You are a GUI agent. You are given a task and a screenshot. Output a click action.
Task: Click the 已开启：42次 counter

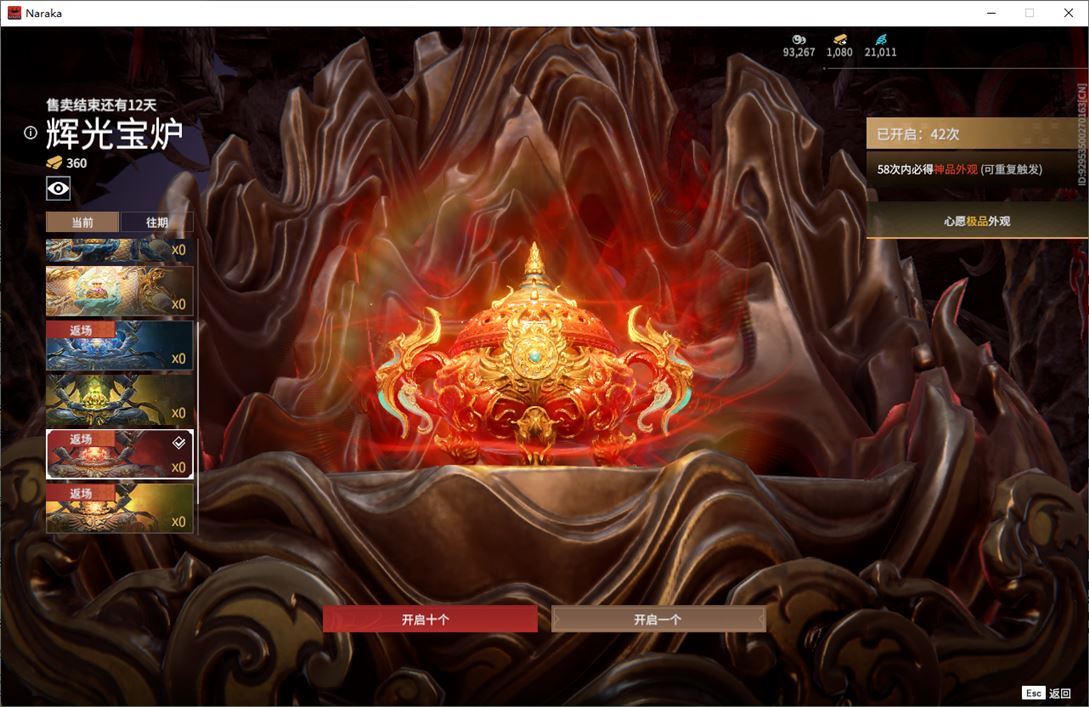pos(917,134)
